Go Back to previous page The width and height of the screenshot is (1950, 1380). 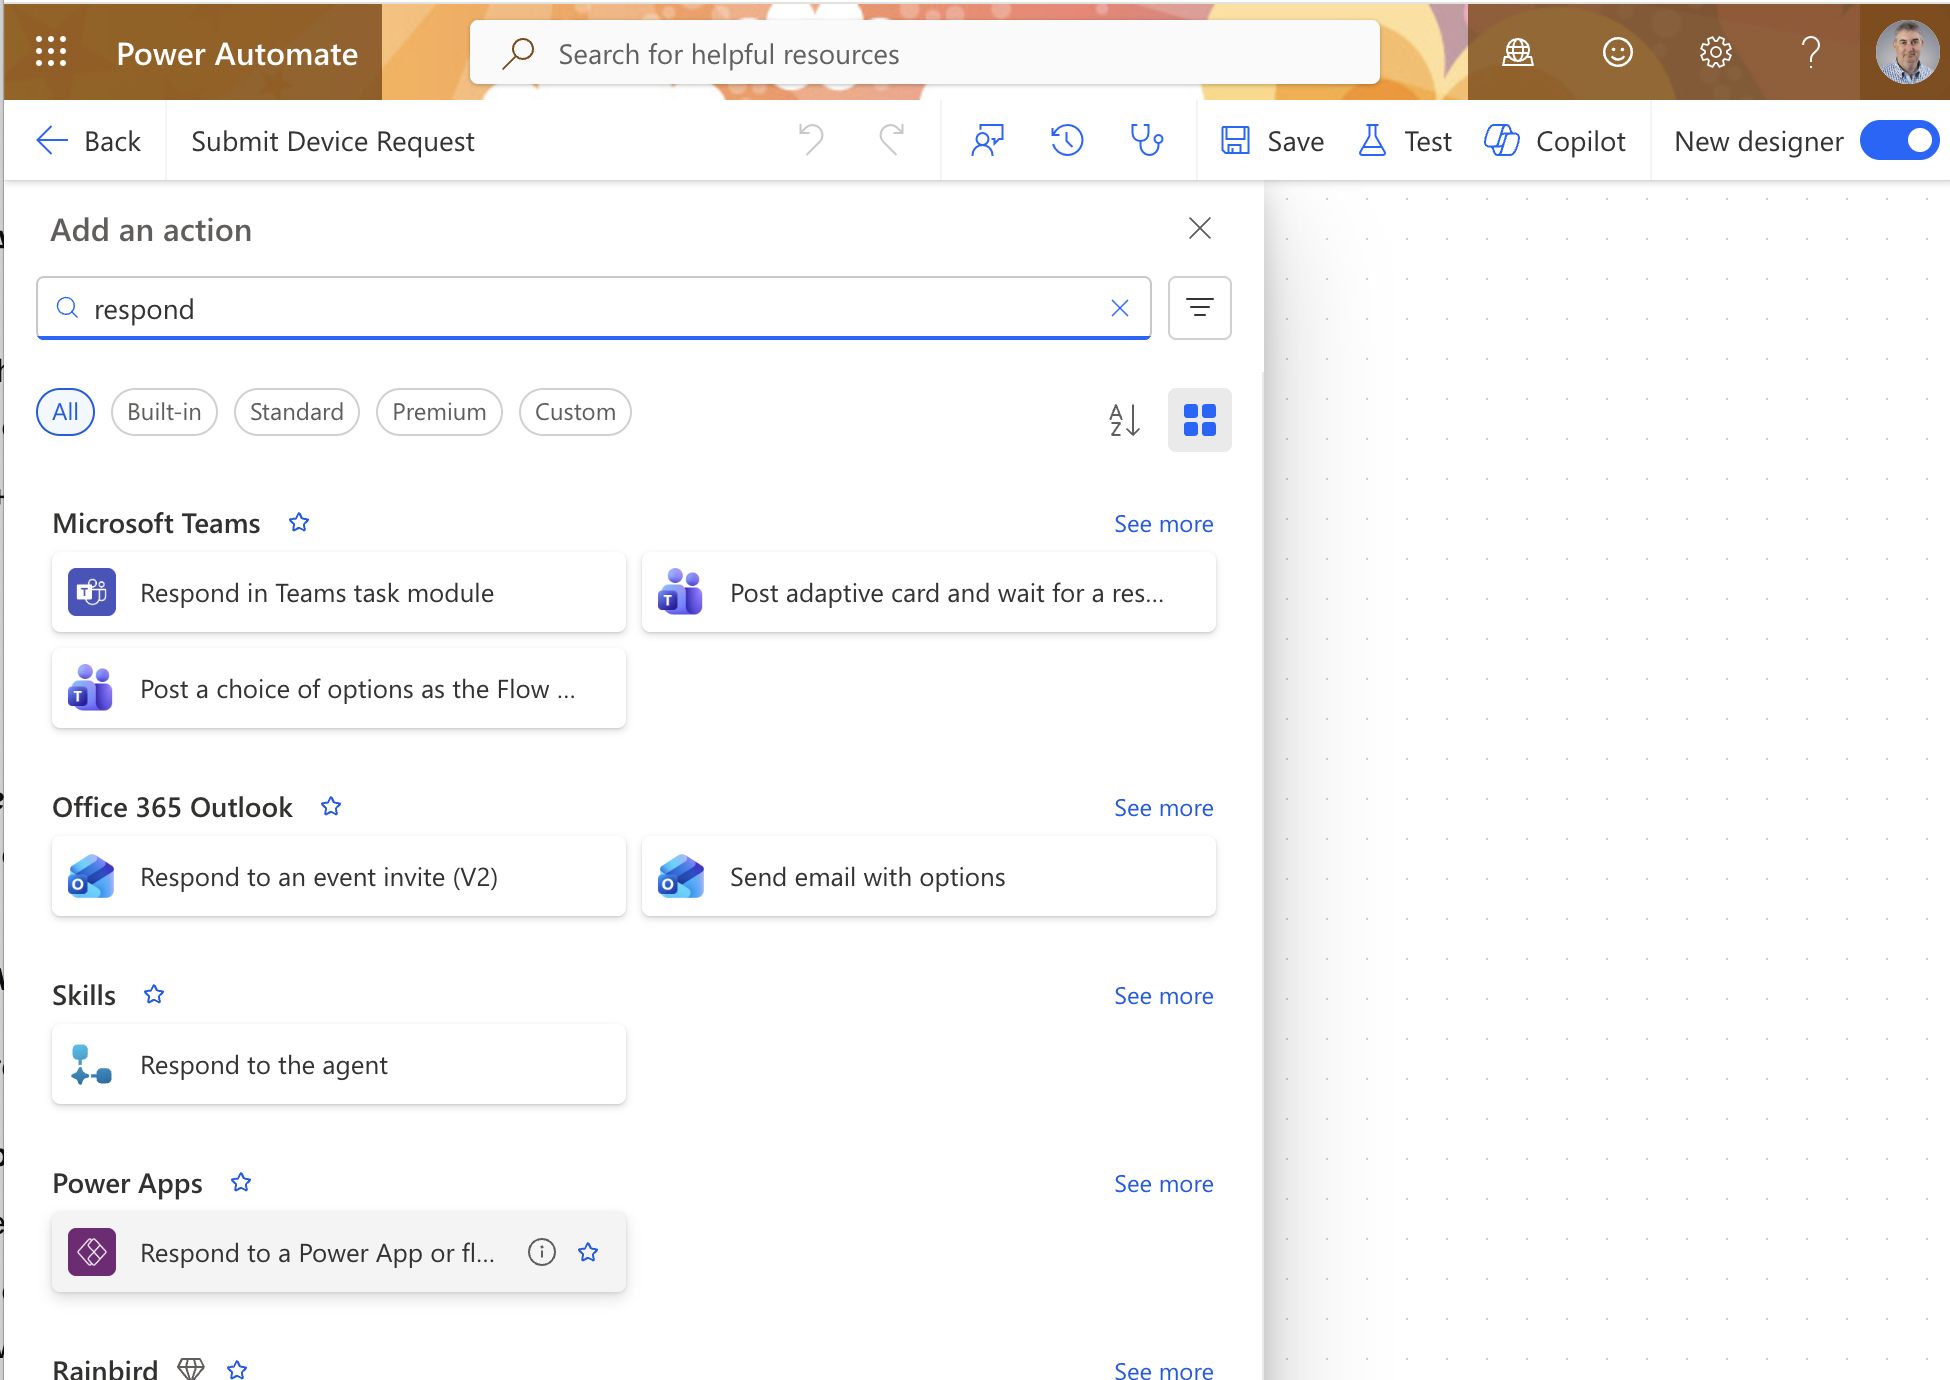click(88, 141)
